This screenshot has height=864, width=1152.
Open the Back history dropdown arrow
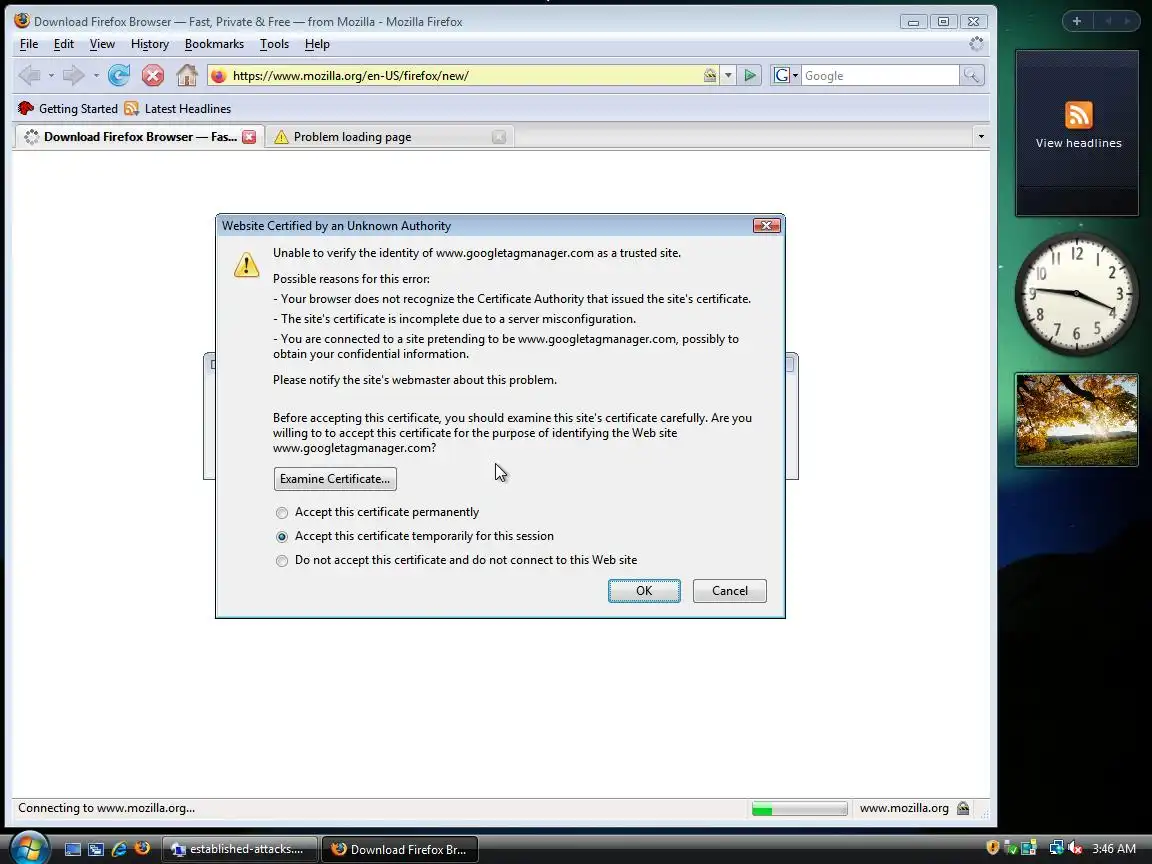pos(51,75)
